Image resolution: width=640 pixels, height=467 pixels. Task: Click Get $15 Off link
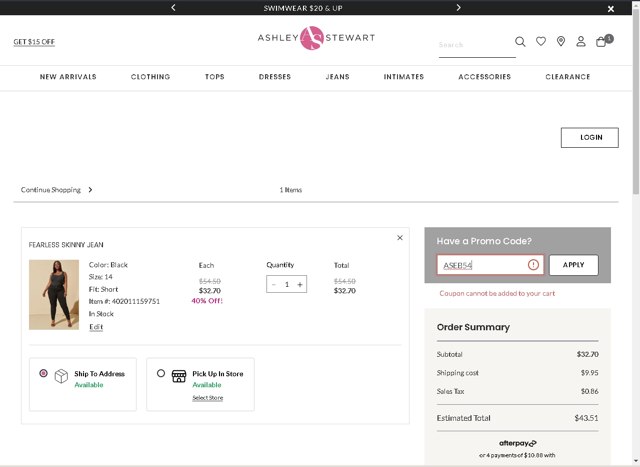pyautogui.click(x=34, y=42)
